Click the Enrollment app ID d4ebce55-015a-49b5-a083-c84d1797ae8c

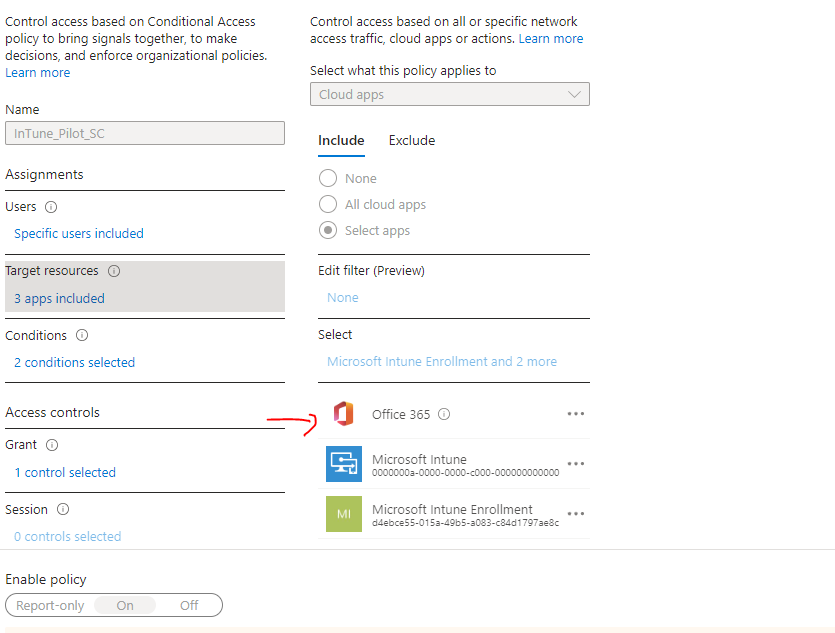pos(465,523)
